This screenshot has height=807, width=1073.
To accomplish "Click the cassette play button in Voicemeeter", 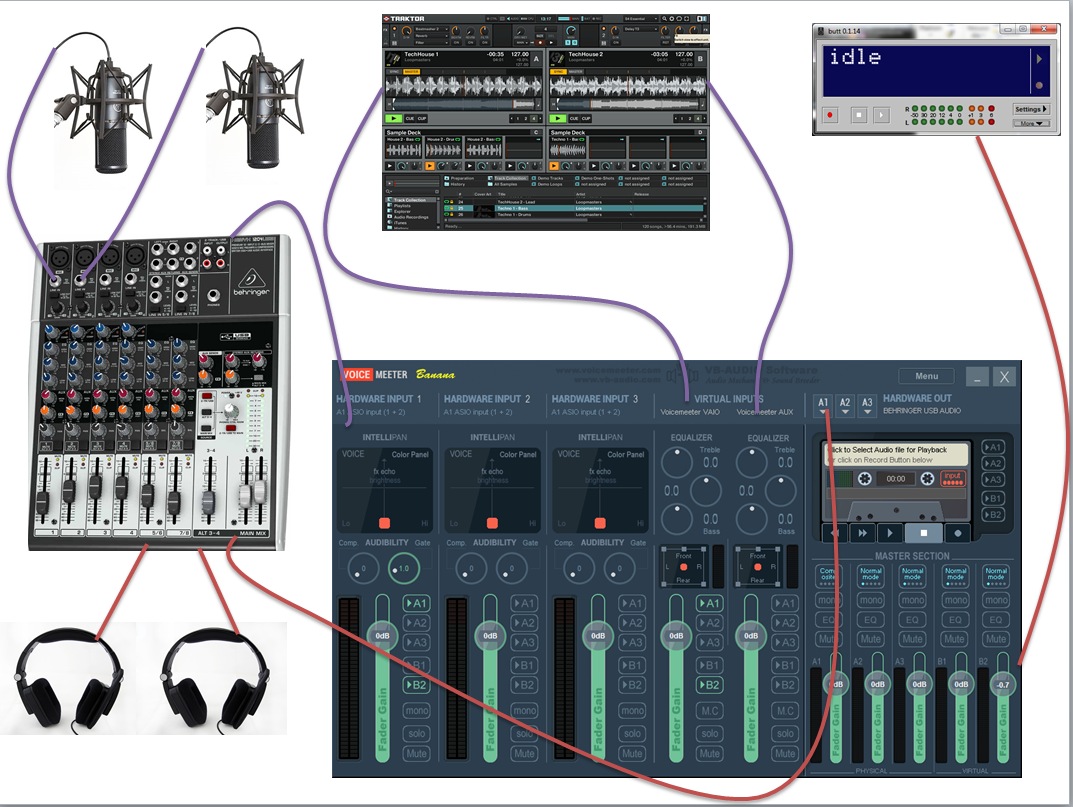I will [x=890, y=533].
